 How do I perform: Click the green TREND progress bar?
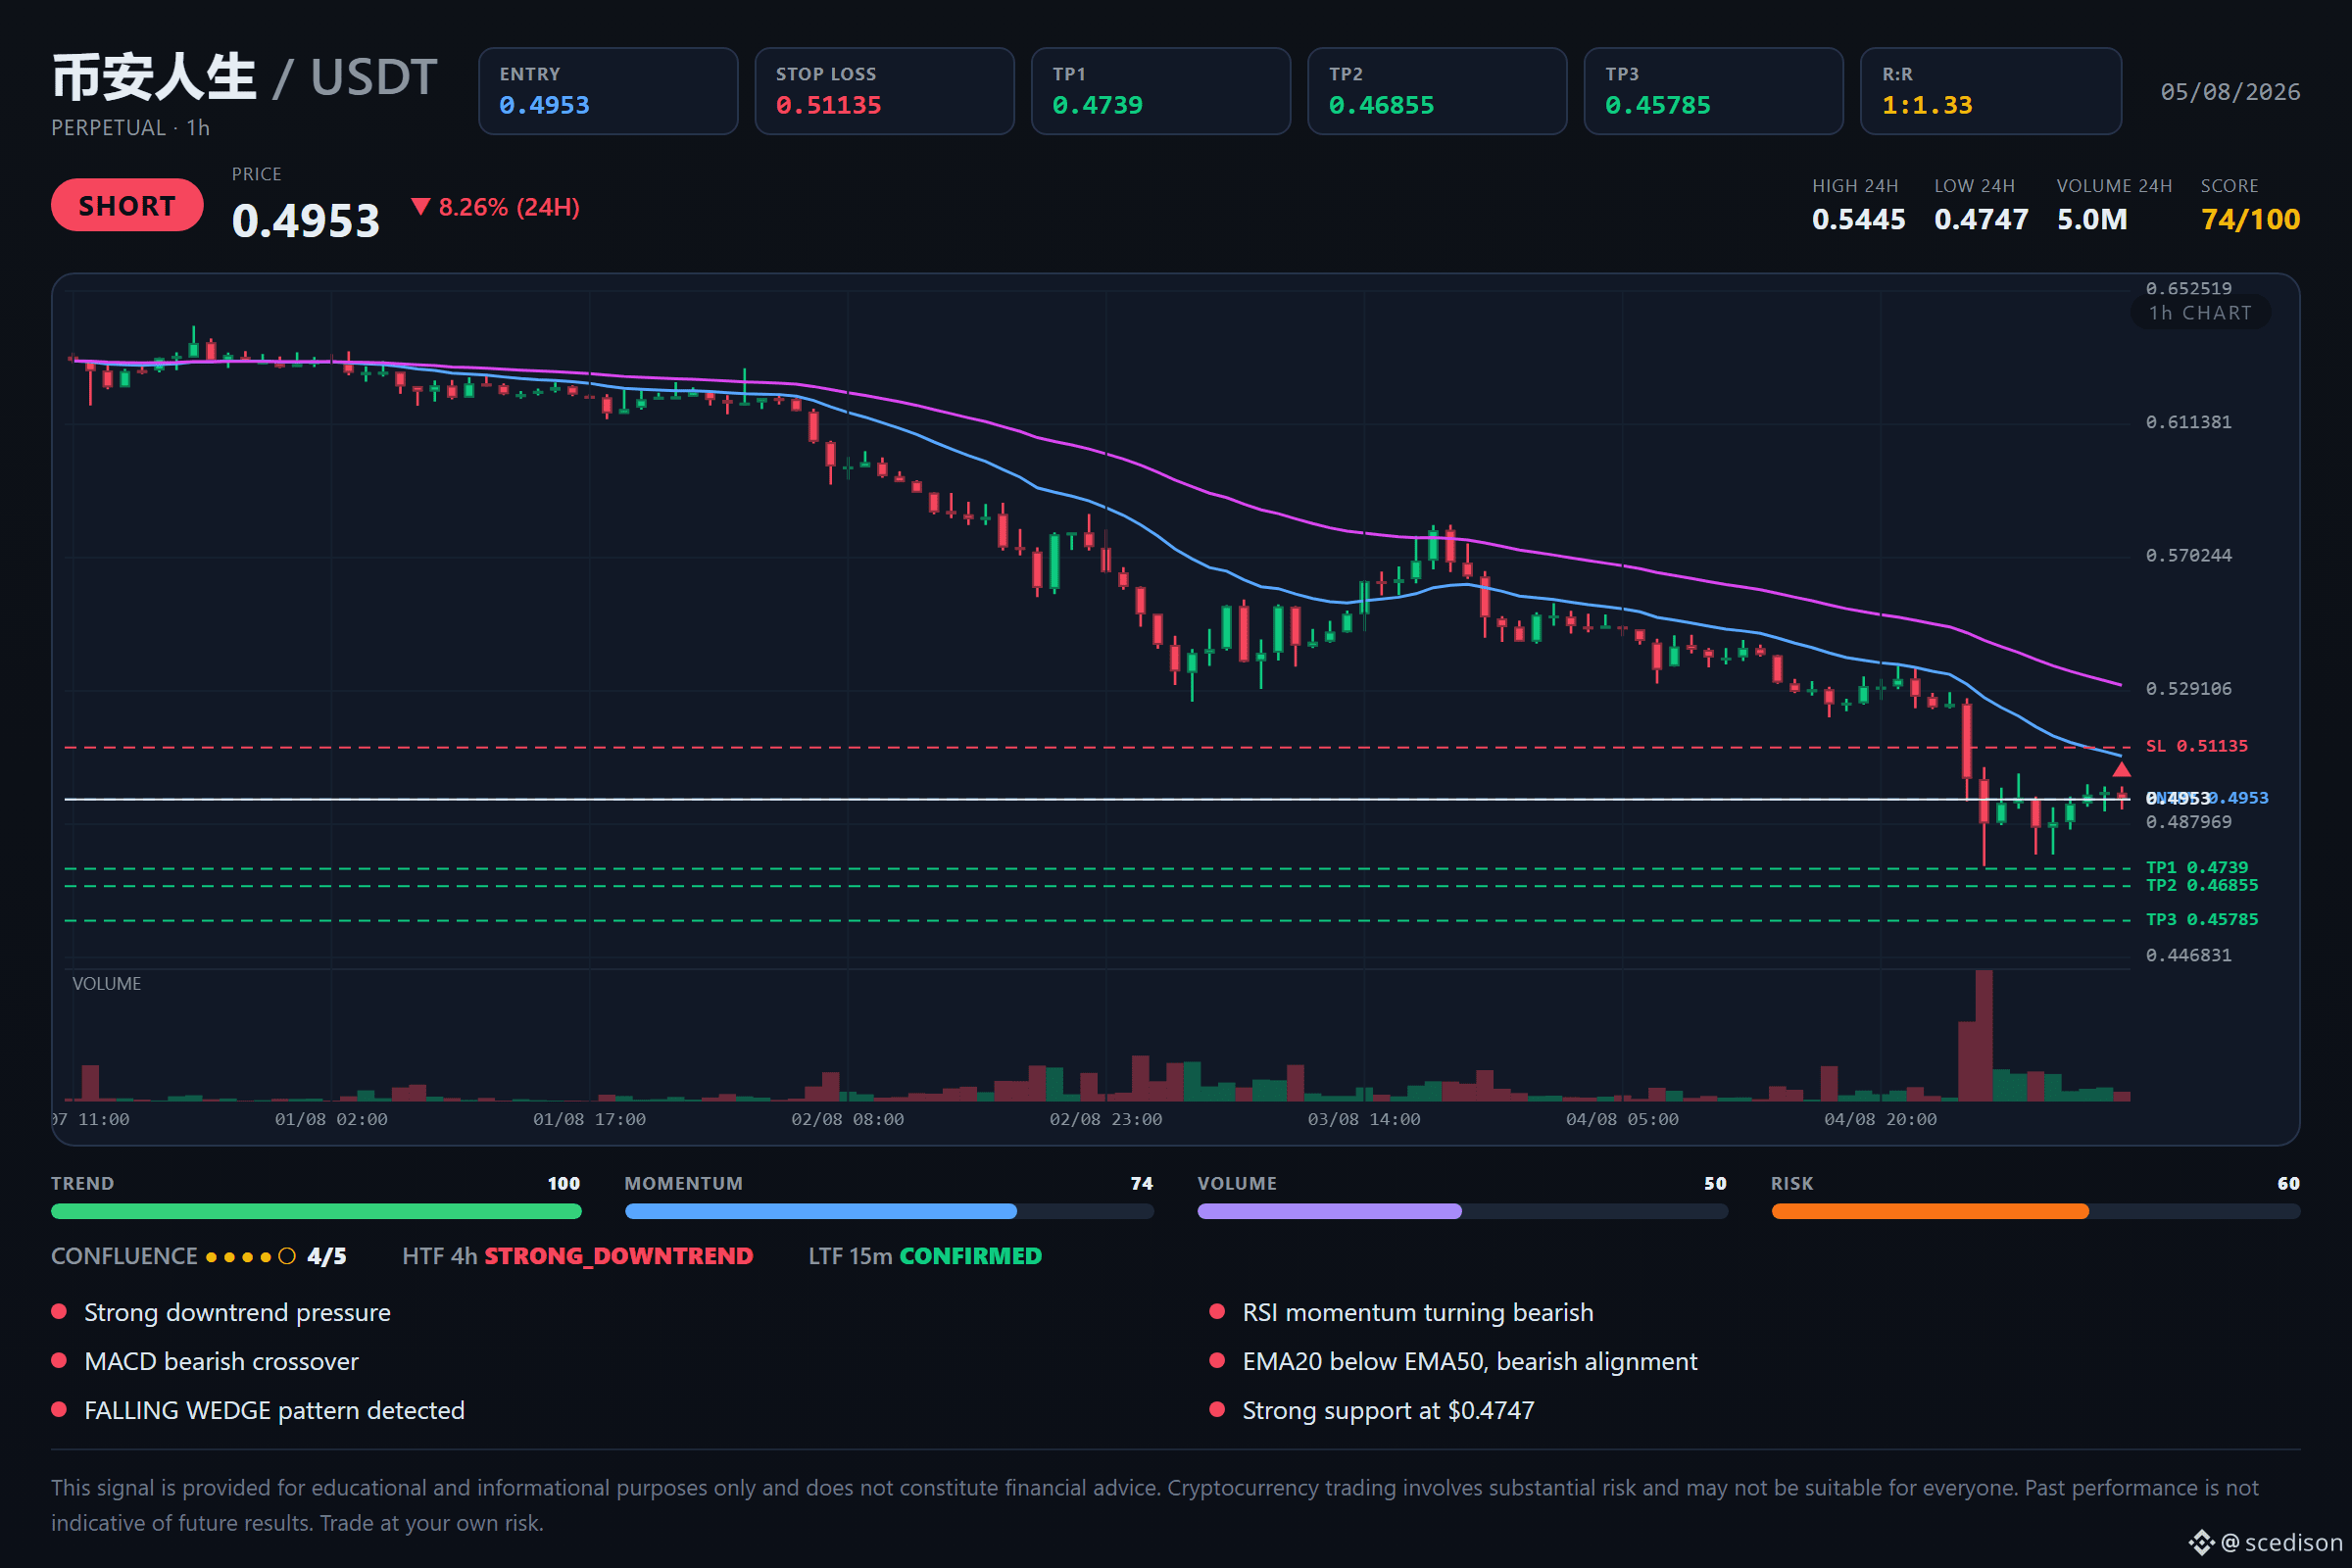tap(316, 1211)
